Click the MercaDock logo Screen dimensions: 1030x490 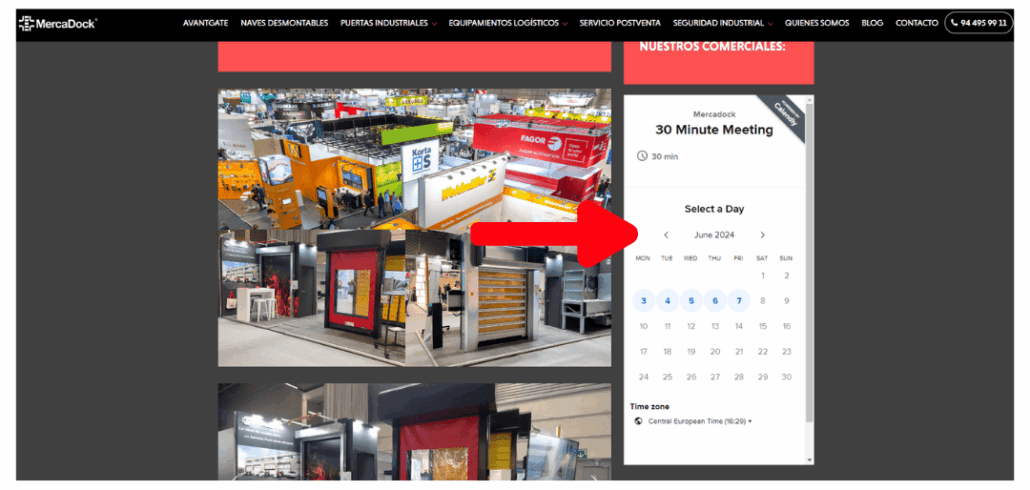[57, 23]
